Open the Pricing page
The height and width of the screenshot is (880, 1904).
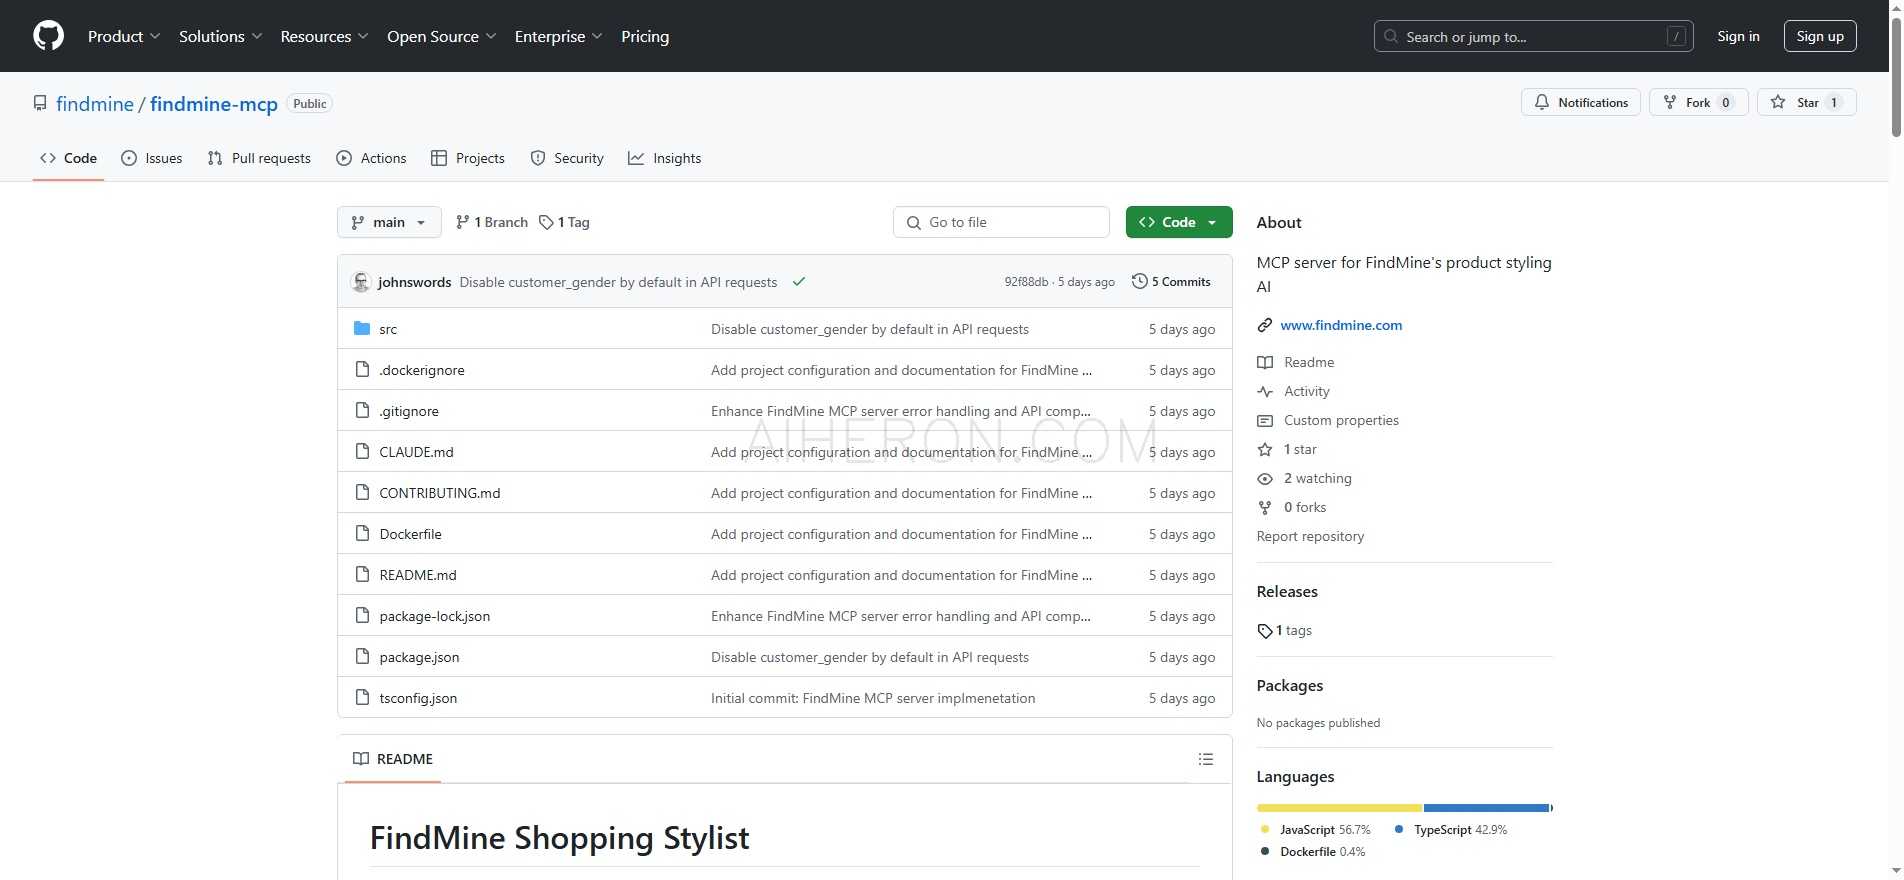645,36
